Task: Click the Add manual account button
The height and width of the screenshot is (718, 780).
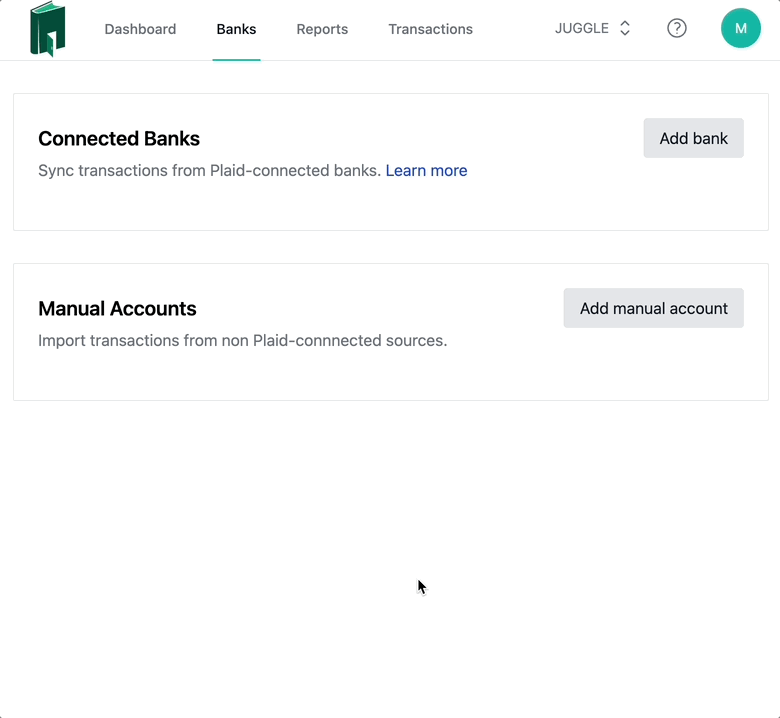Action: coord(653,308)
